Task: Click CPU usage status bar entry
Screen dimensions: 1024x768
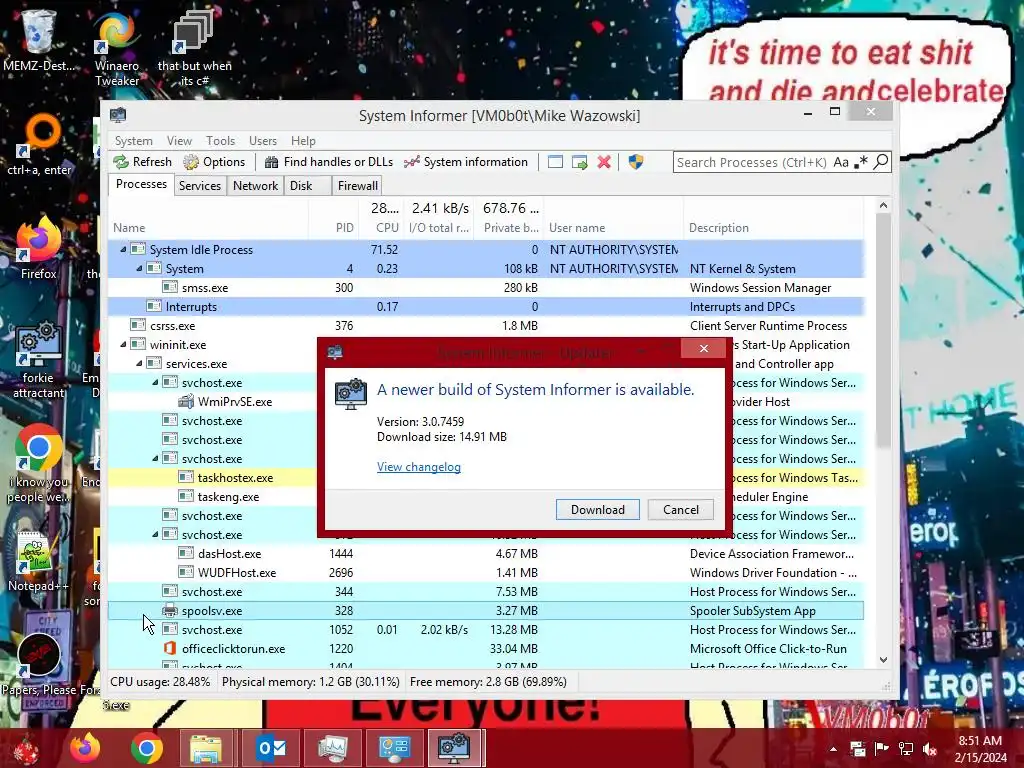Action: (160, 682)
